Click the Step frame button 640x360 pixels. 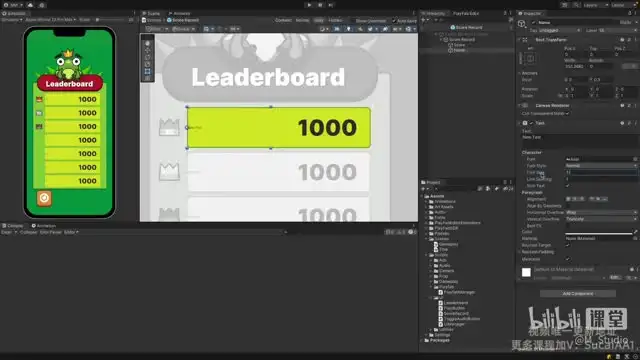pos(331,5)
